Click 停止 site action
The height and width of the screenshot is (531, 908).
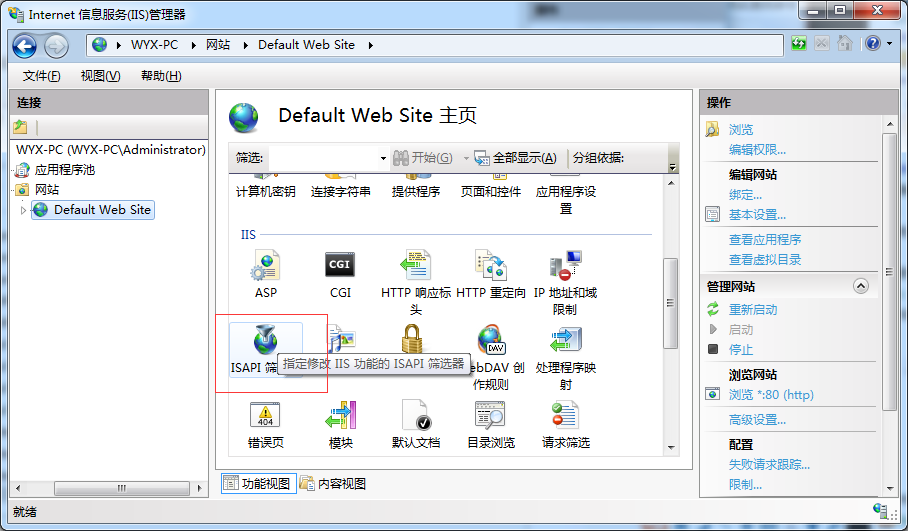[x=741, y=350]
